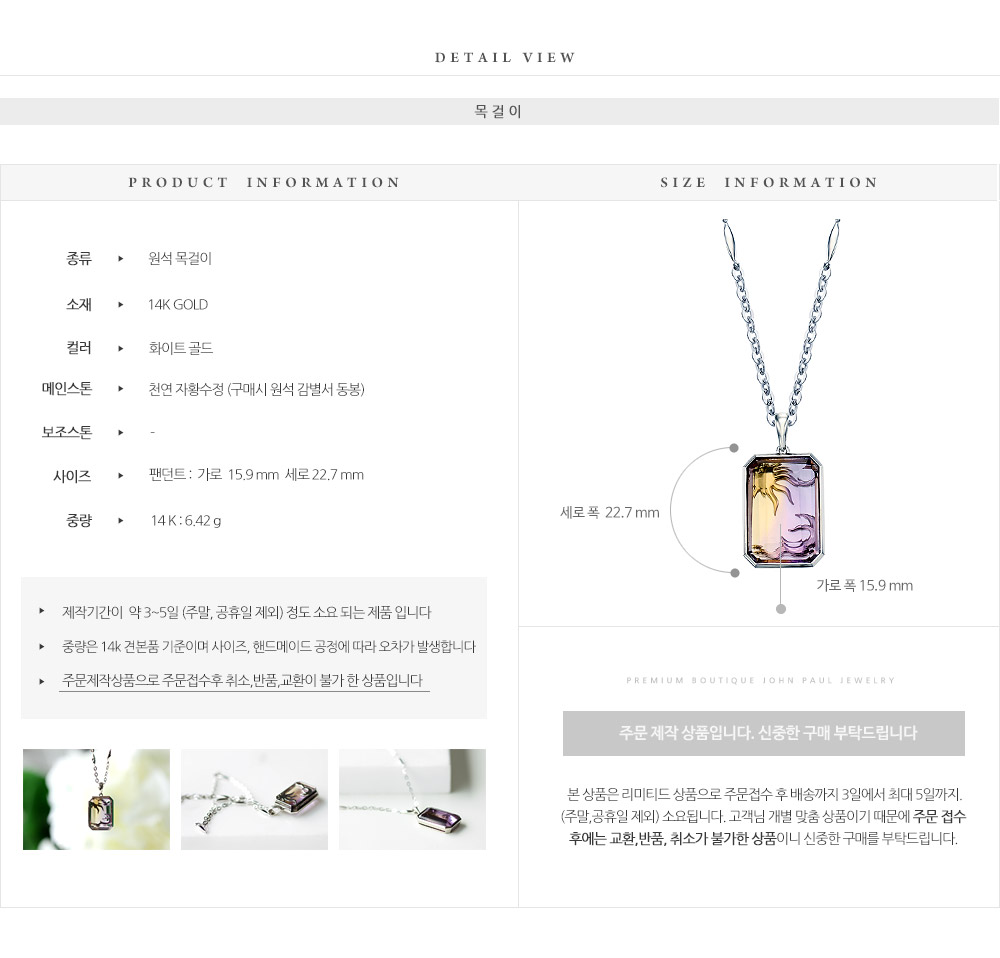
Task: Open the purple pendant side-view thumbnail
Action: (x=412, y=799)
